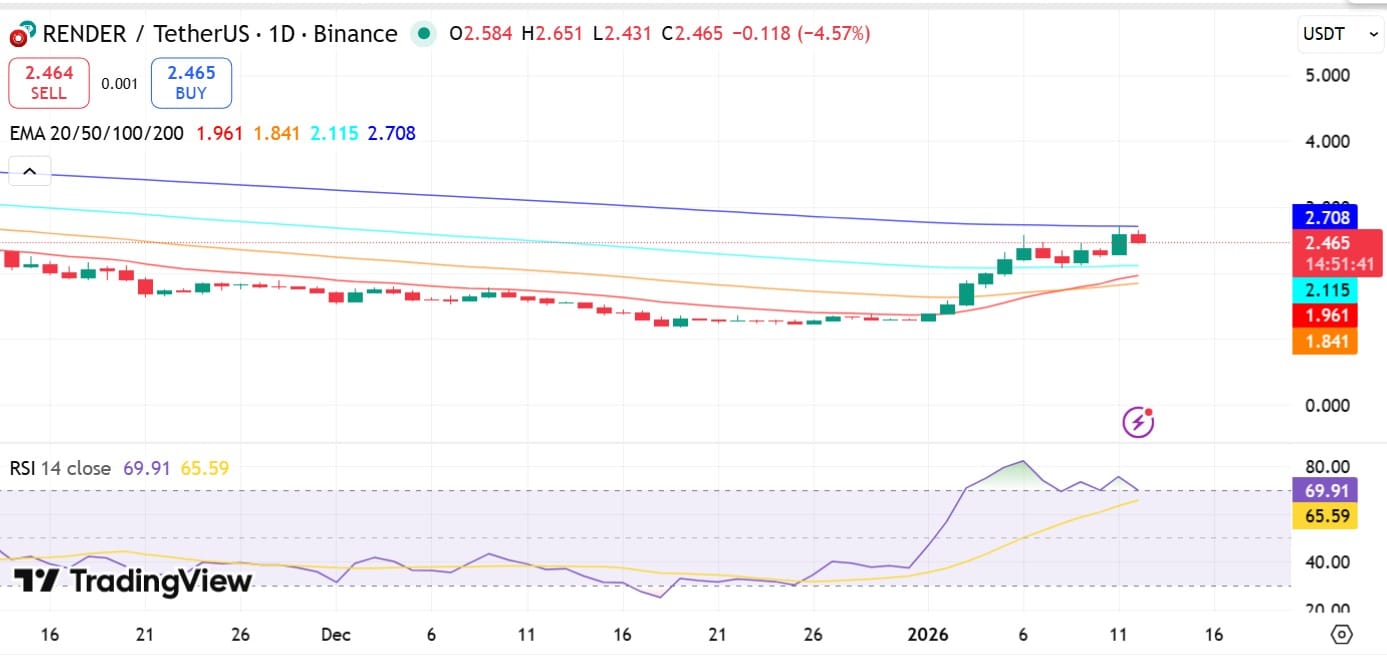Open the USDT currency dropdown

(x=1339, y=35)
